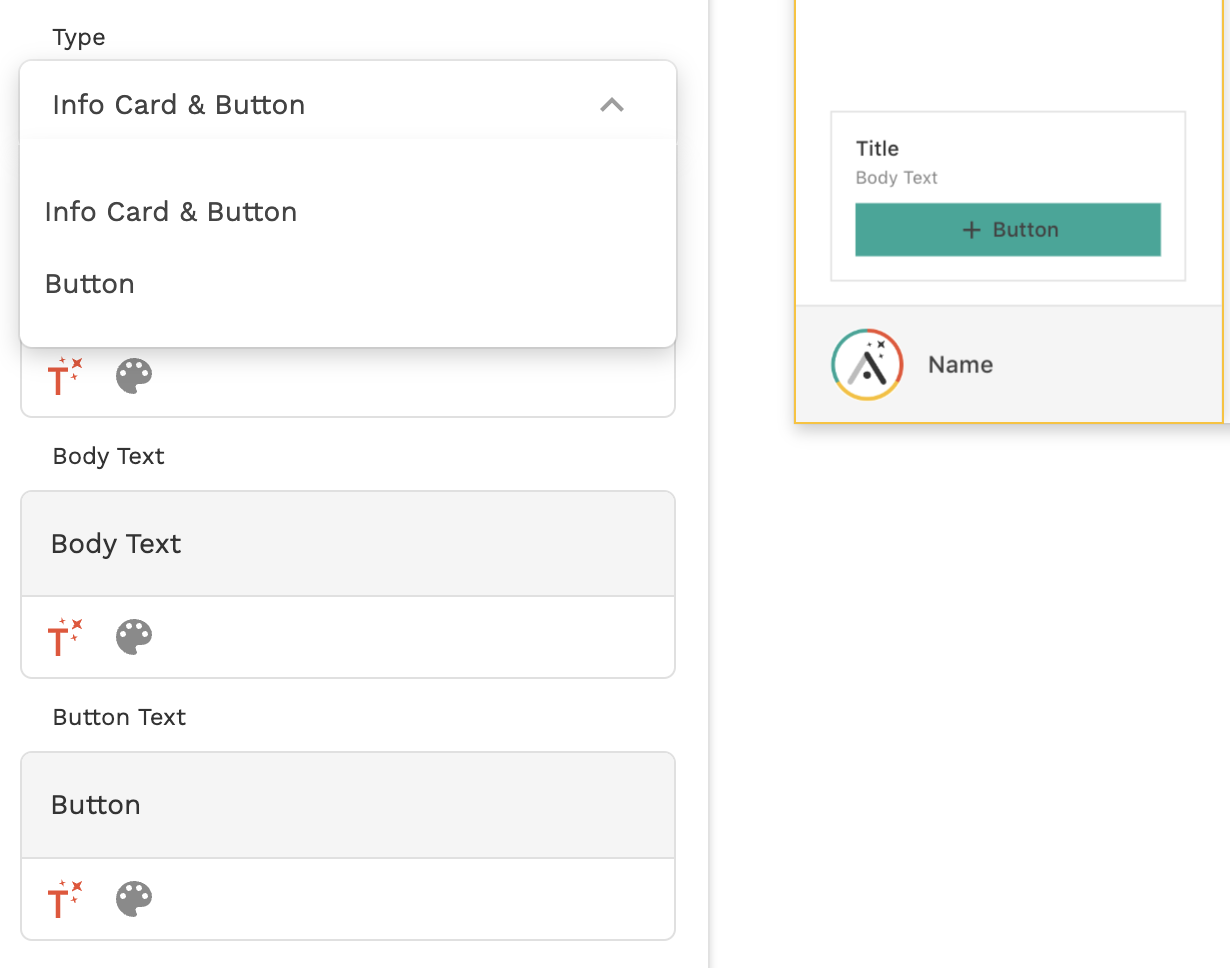Image resolution: width=1230 pixels, height=968 pixels.
Task: Open color palette under Button Text field
Action: (134, 899)
